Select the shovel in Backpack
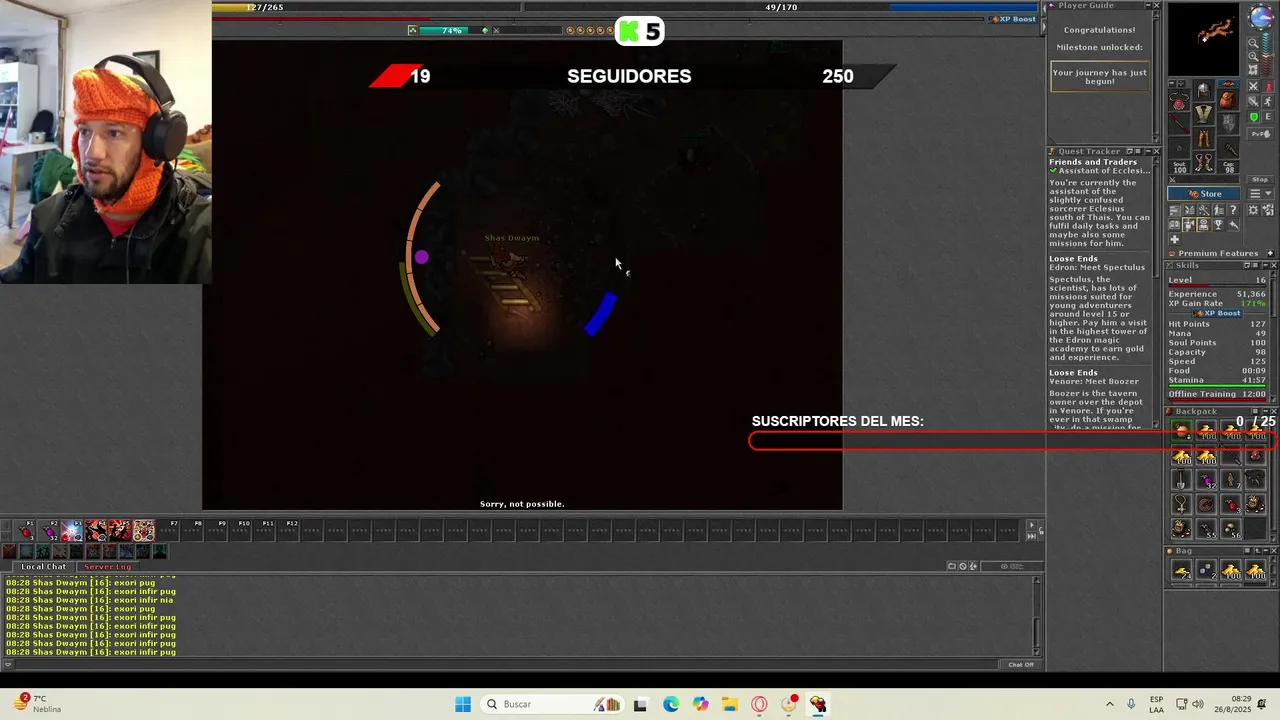The height and width of the screenshot is (720, 1280). click(1181, 479)
